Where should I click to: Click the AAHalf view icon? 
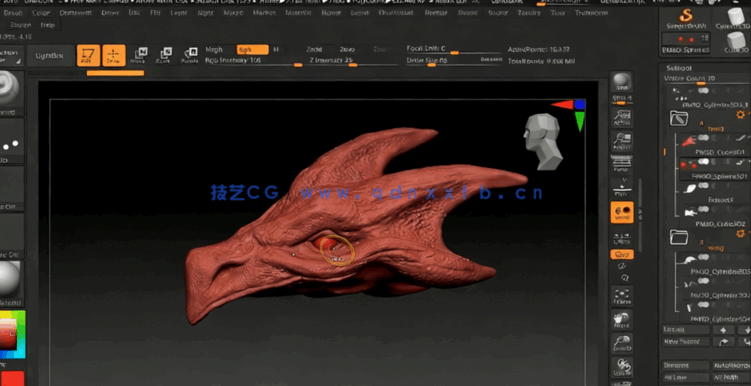coord(622,141)
